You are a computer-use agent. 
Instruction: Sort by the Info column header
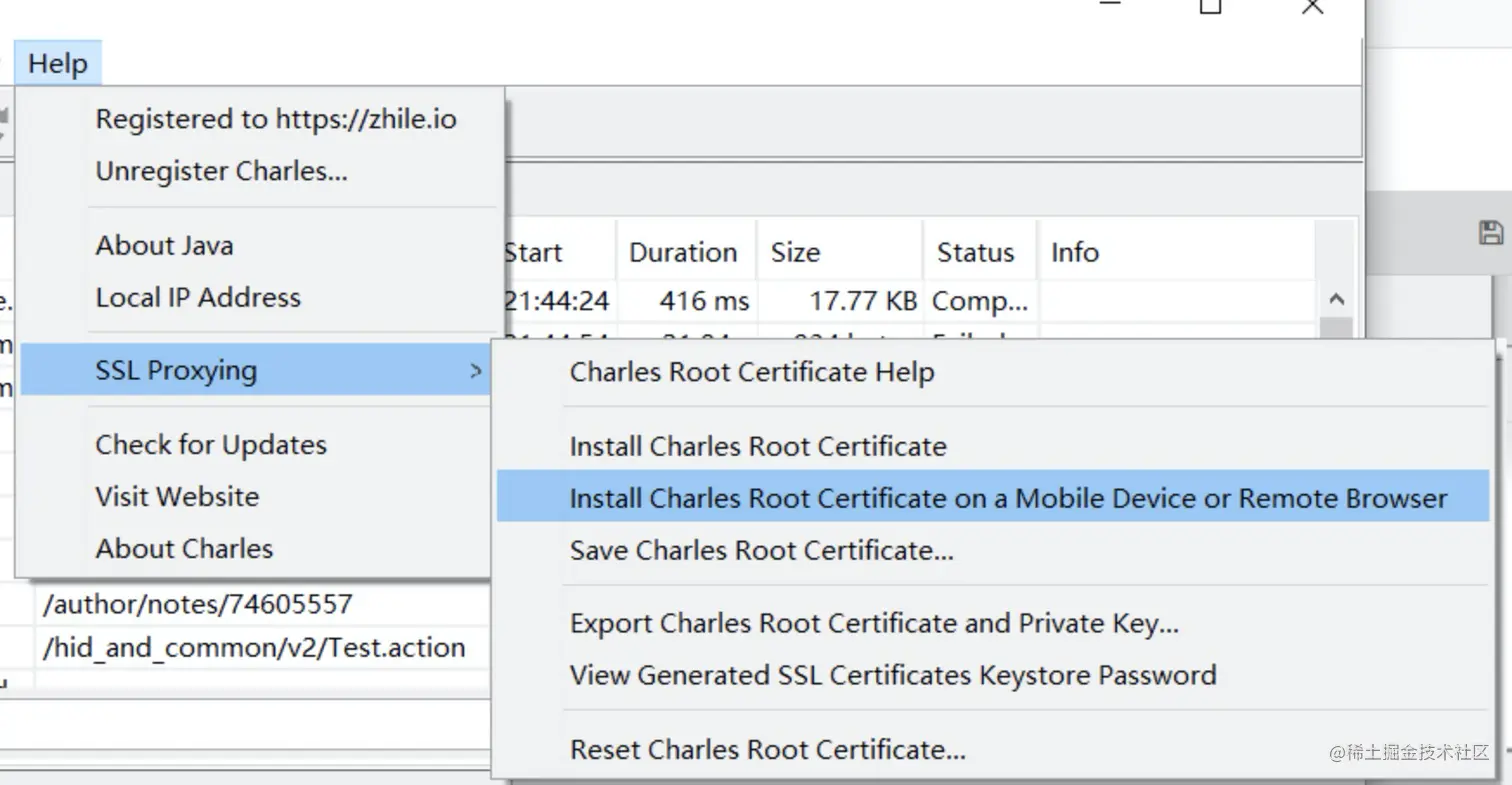pyautogui.click(x=1177, y=252)
